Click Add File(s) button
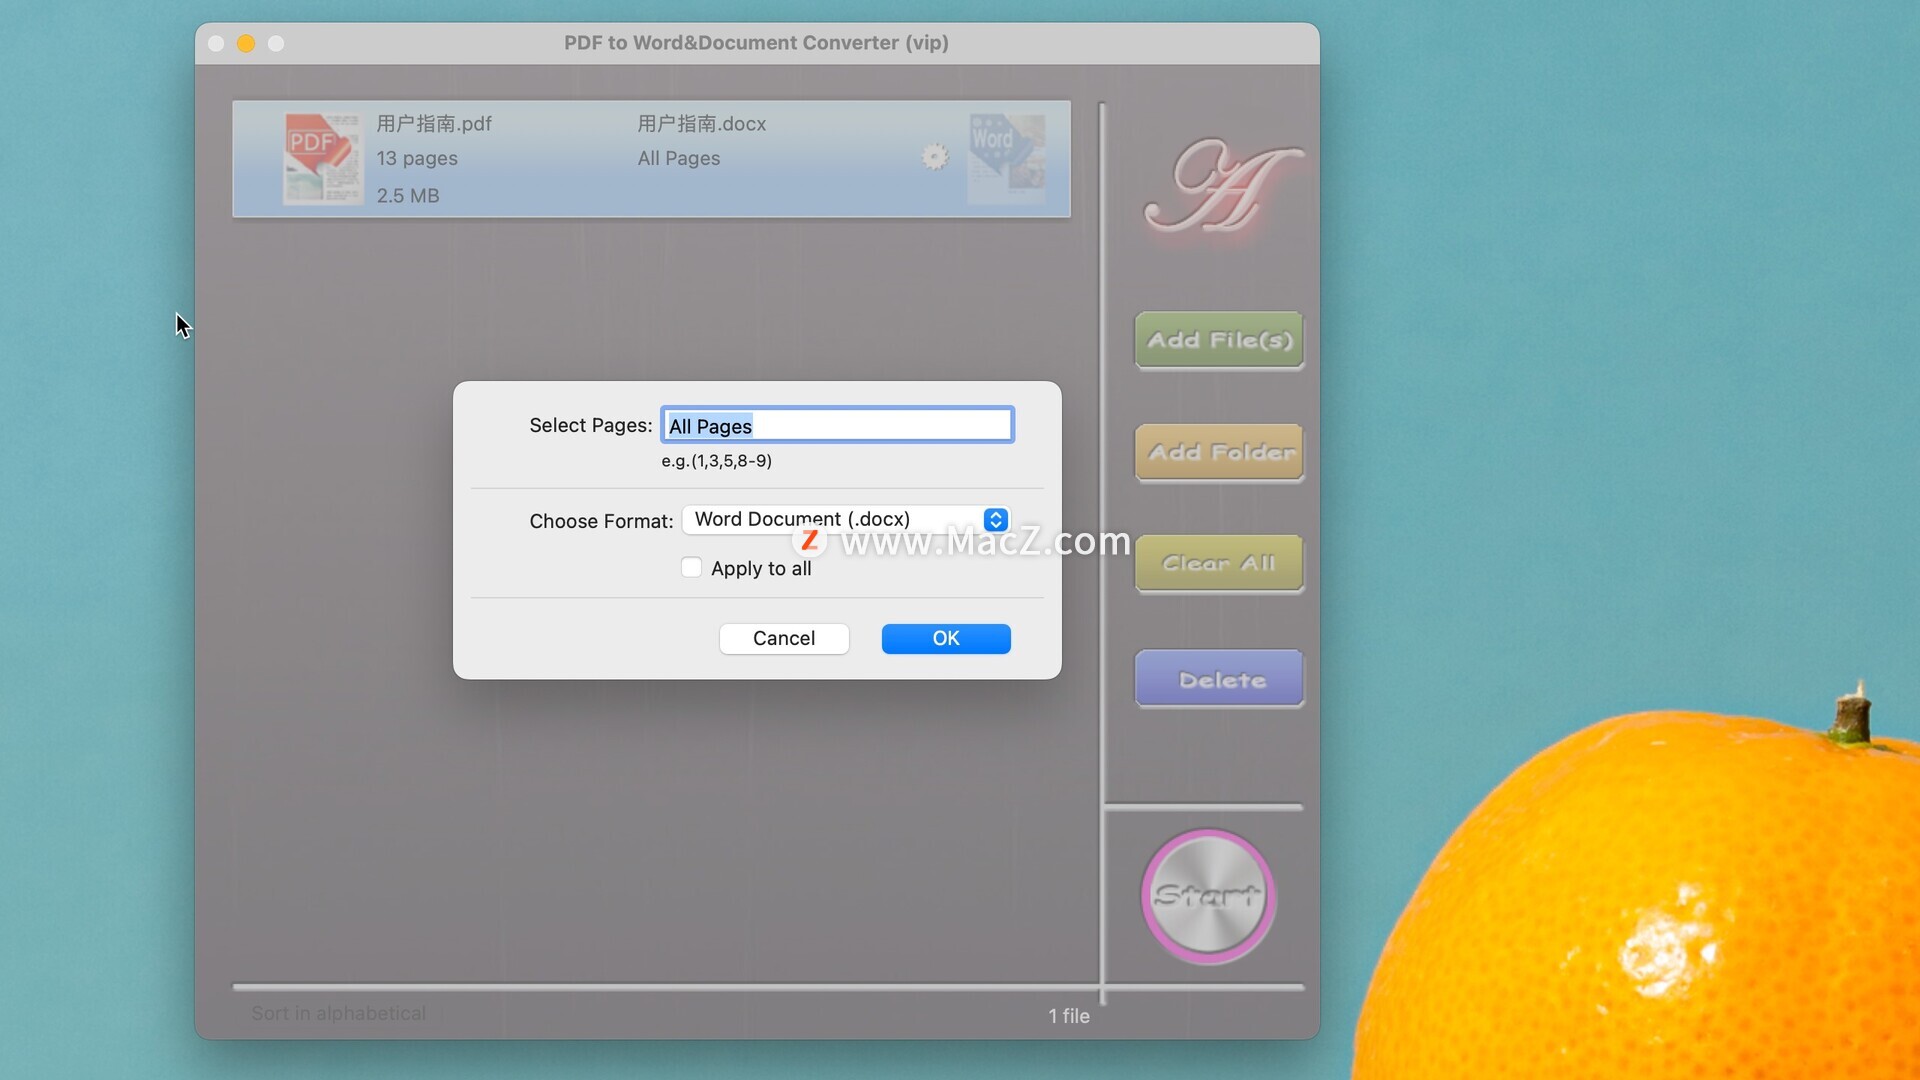Screen dimensions: 1920x1080 click(x=1219, y=340)
